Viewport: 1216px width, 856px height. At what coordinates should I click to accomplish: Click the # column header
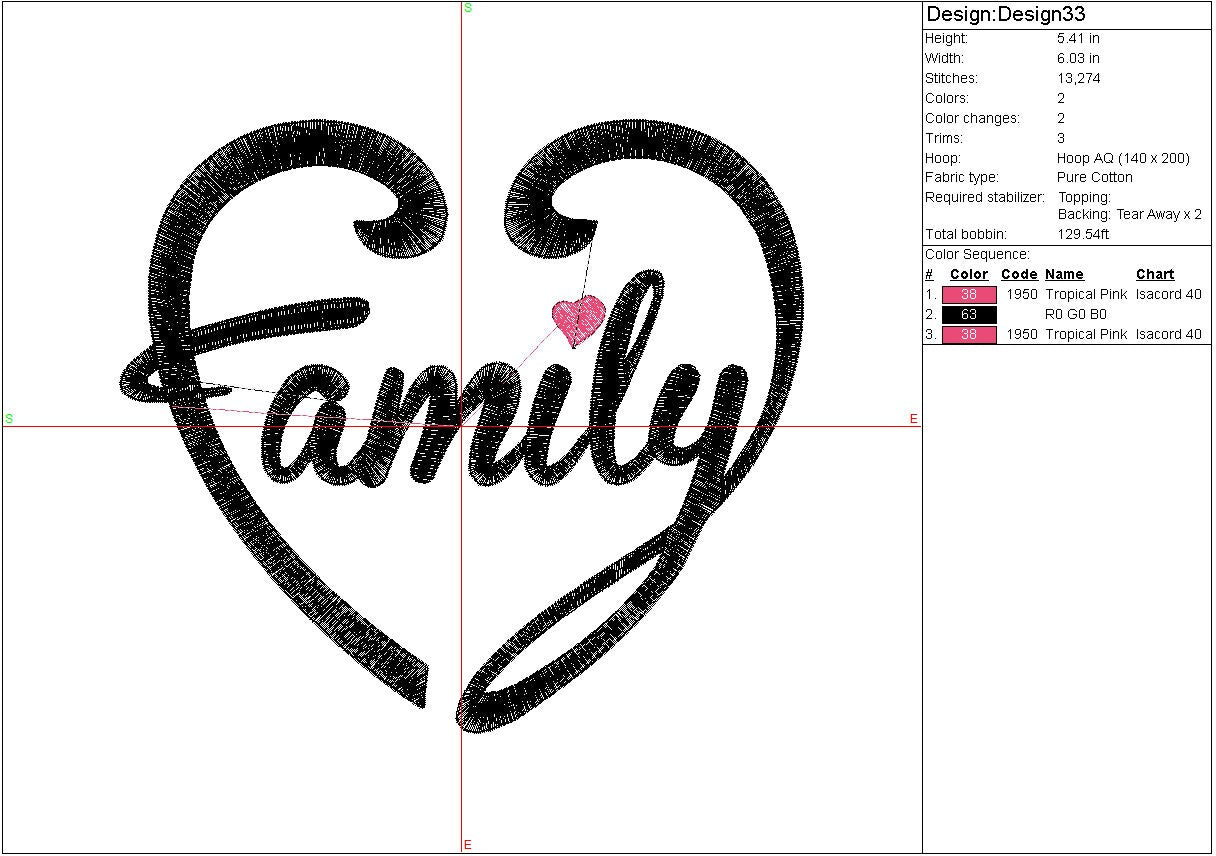pyautogui.click(x=929, y=275)
